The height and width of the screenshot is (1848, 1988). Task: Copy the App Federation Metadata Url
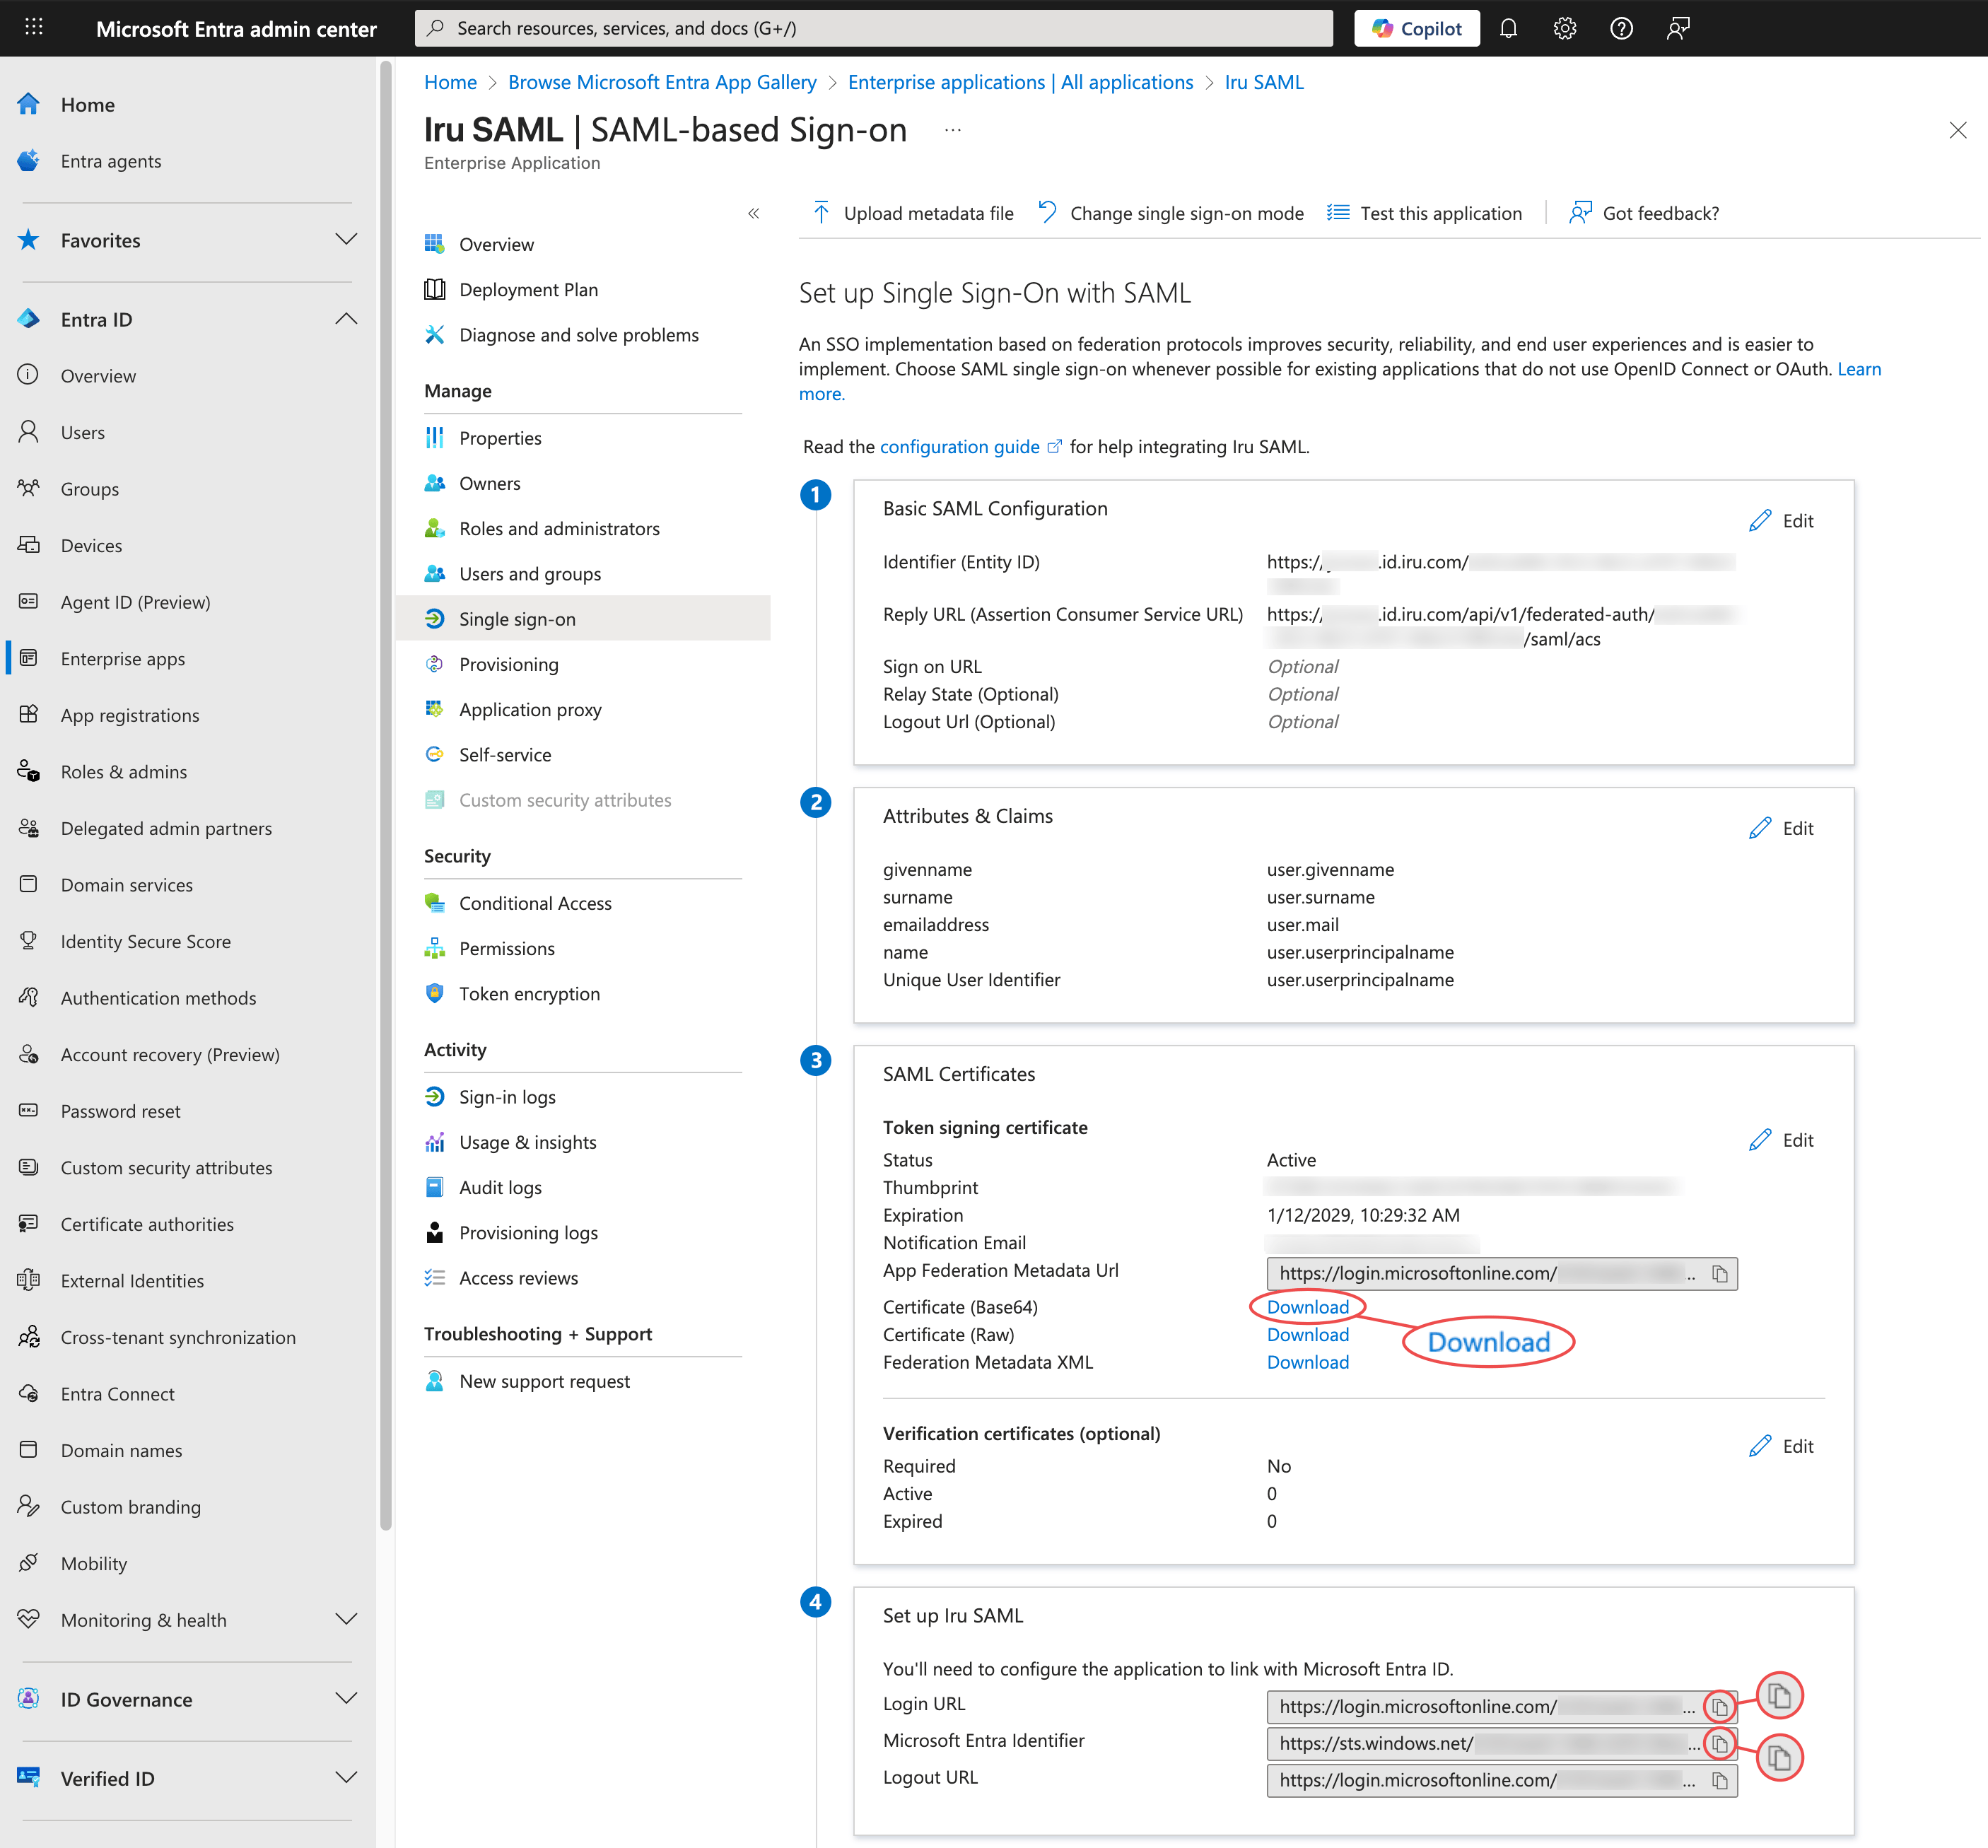click(1719, 1273)
